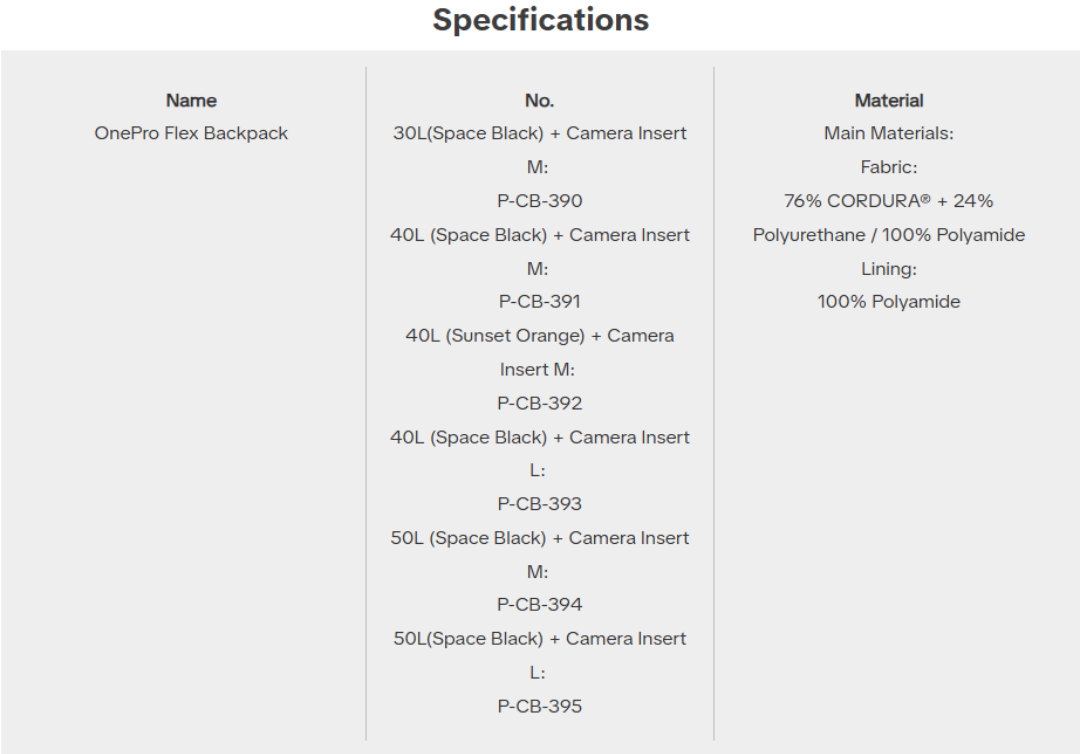
Task: Select model number P-CB-390
Action: pos(539,201)
